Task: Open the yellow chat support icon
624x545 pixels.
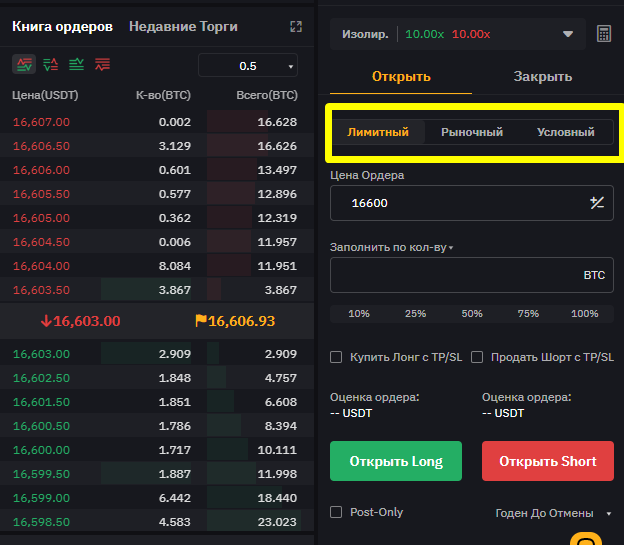Action: pyautogui.click(x=585, y=539)
